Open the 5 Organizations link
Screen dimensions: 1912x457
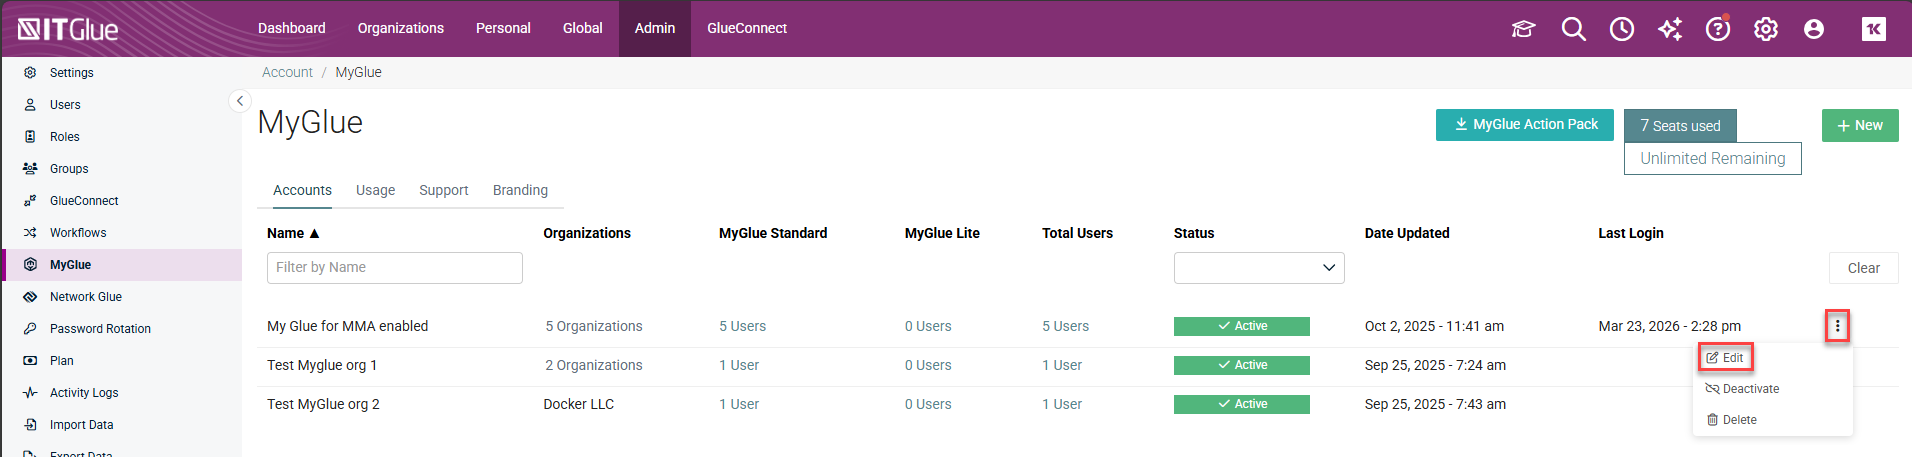(x=594, y=326)
